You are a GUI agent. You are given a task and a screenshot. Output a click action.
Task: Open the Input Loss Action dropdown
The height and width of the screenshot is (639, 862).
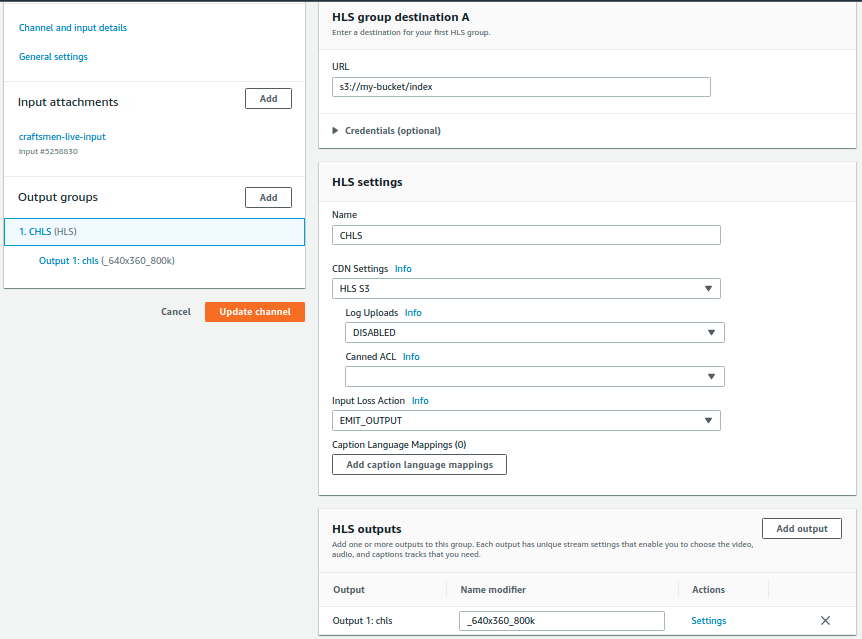coord(526,421)
